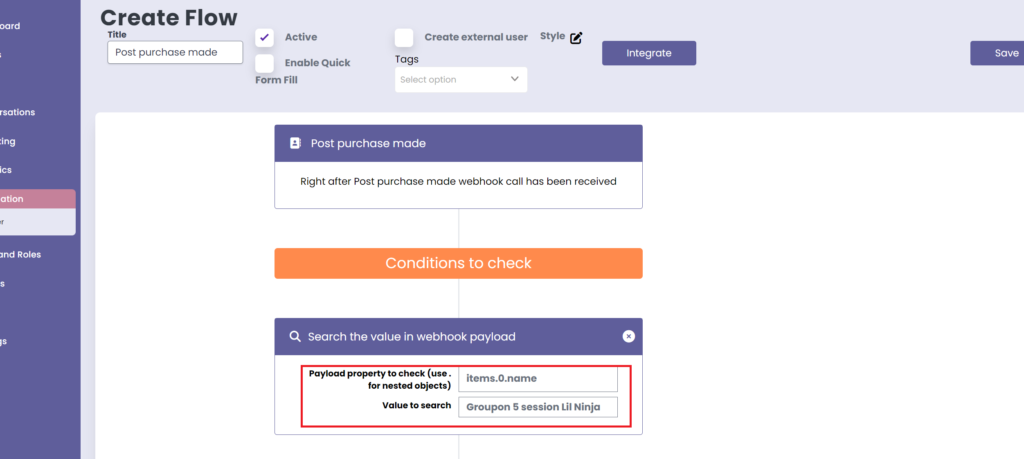The image size is (1024, 459).
Task: Click the Style edit pencil icon
Action: coord(576,38)
